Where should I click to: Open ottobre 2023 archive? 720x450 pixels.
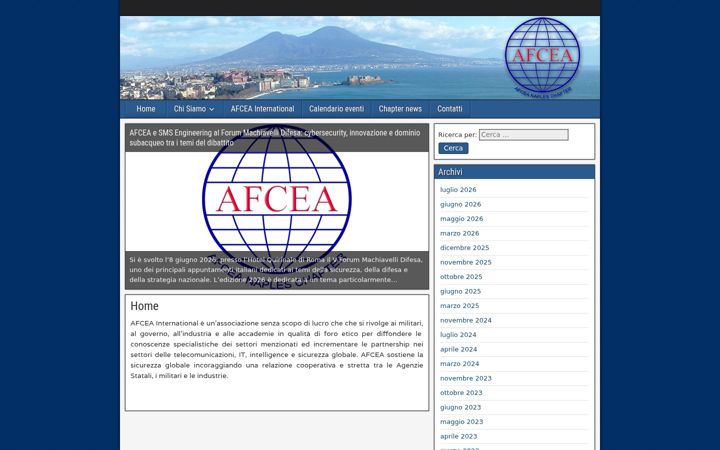[461, 393]
